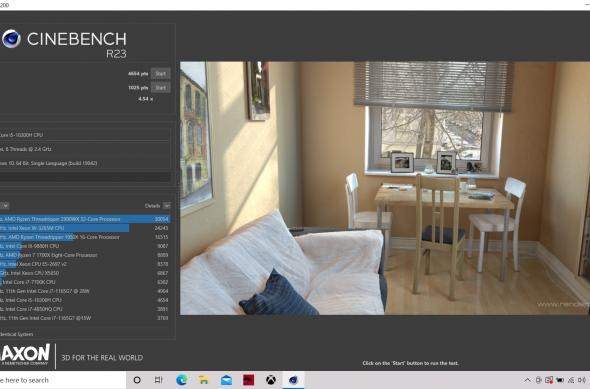
Task: Open Task View on the taskbar
Action: [158, 380]
